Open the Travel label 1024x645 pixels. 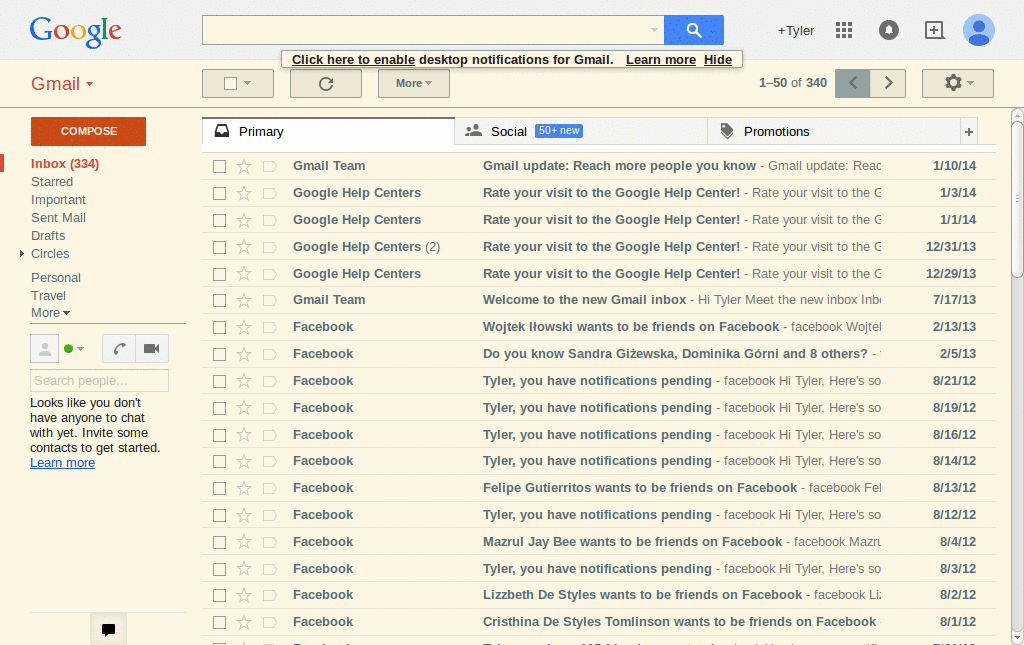48,296
